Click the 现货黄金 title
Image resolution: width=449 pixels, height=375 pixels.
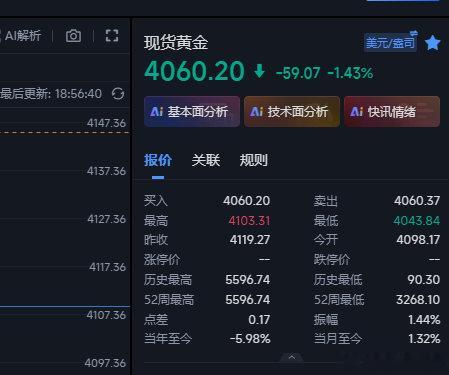coord(176,43)
